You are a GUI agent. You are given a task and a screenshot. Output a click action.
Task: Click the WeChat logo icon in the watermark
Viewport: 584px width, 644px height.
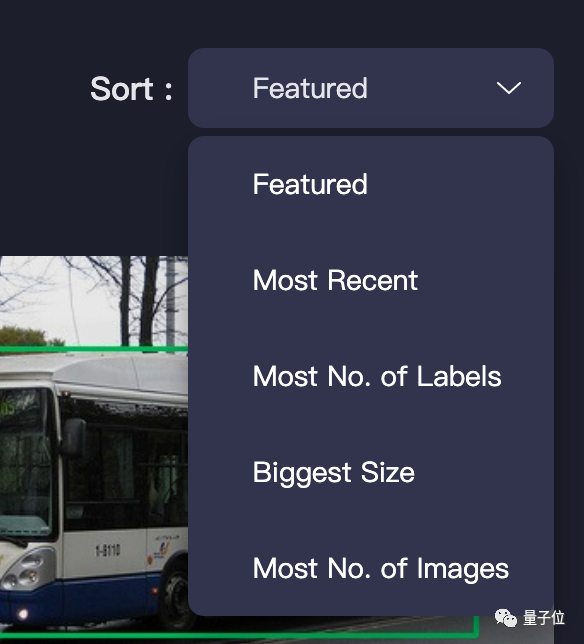(x=506, y=618)
